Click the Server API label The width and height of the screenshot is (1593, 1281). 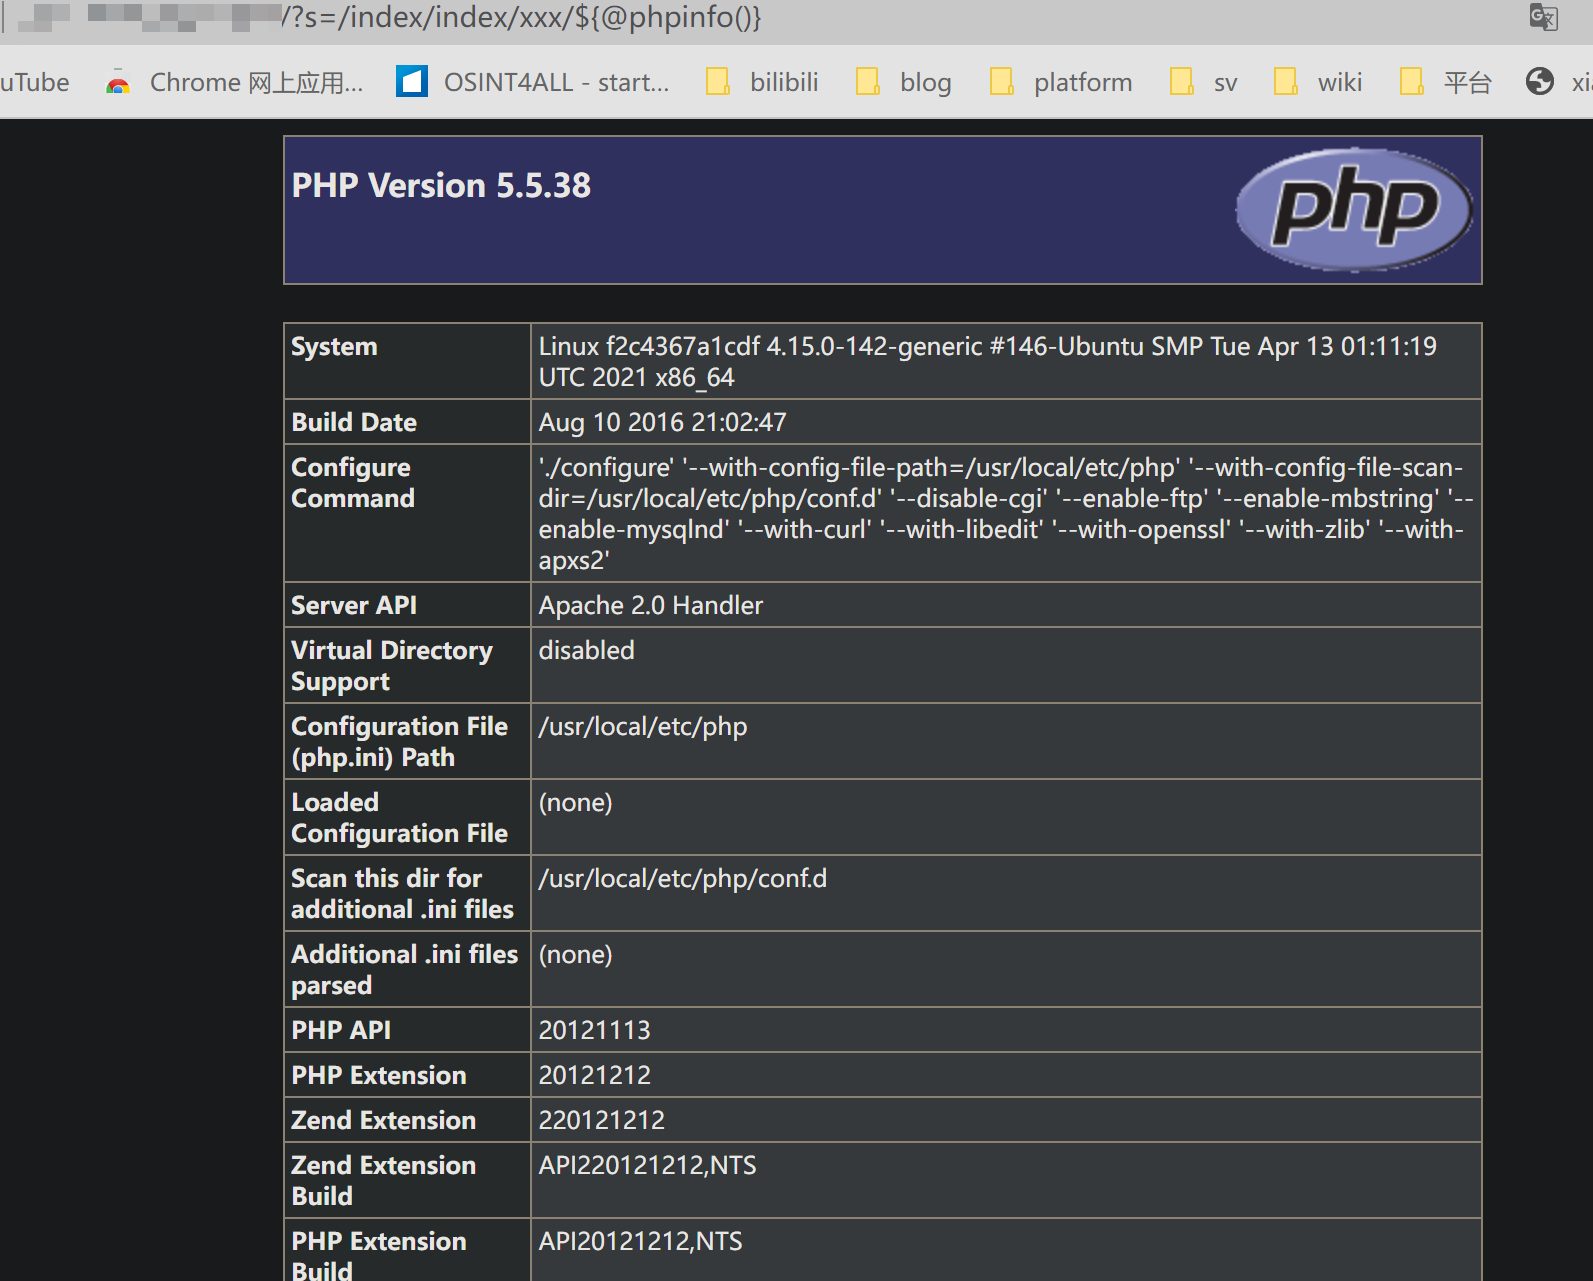click(354, 605)
